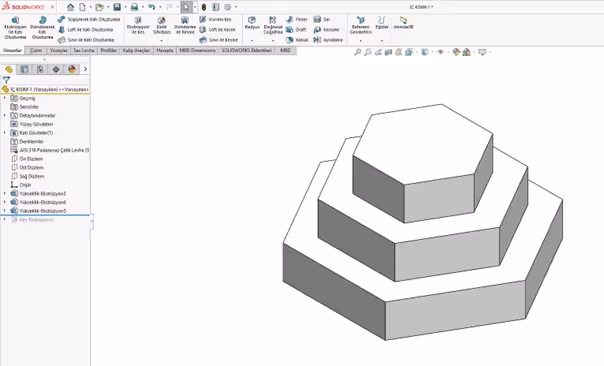This screenshot has height=366, width=604.
Task: Open a file using the Open folder icon
Action: coord(99,7)
